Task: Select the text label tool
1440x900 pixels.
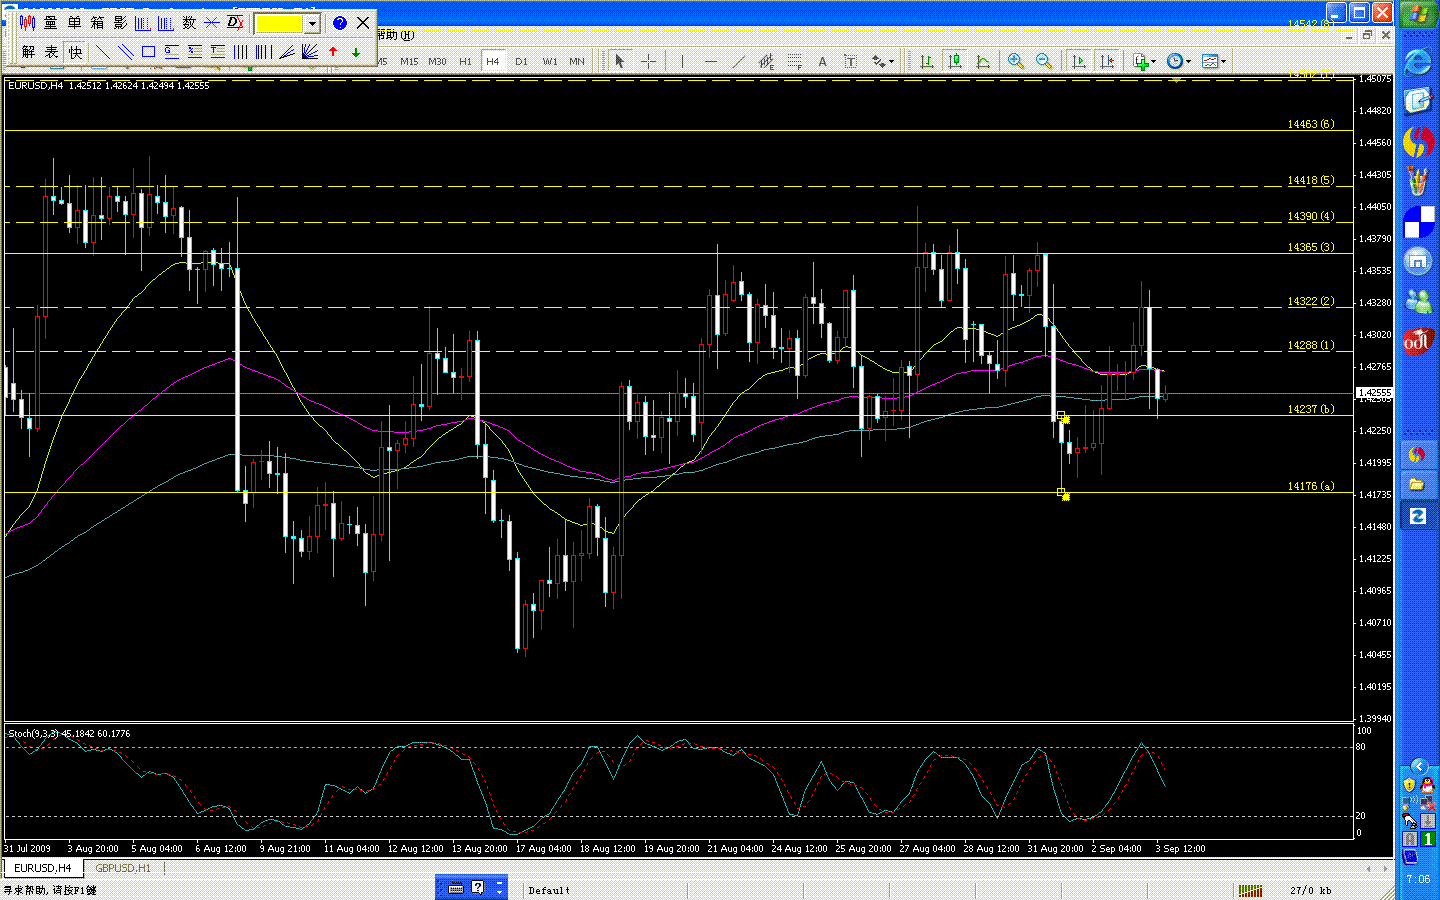Action: 851,62
